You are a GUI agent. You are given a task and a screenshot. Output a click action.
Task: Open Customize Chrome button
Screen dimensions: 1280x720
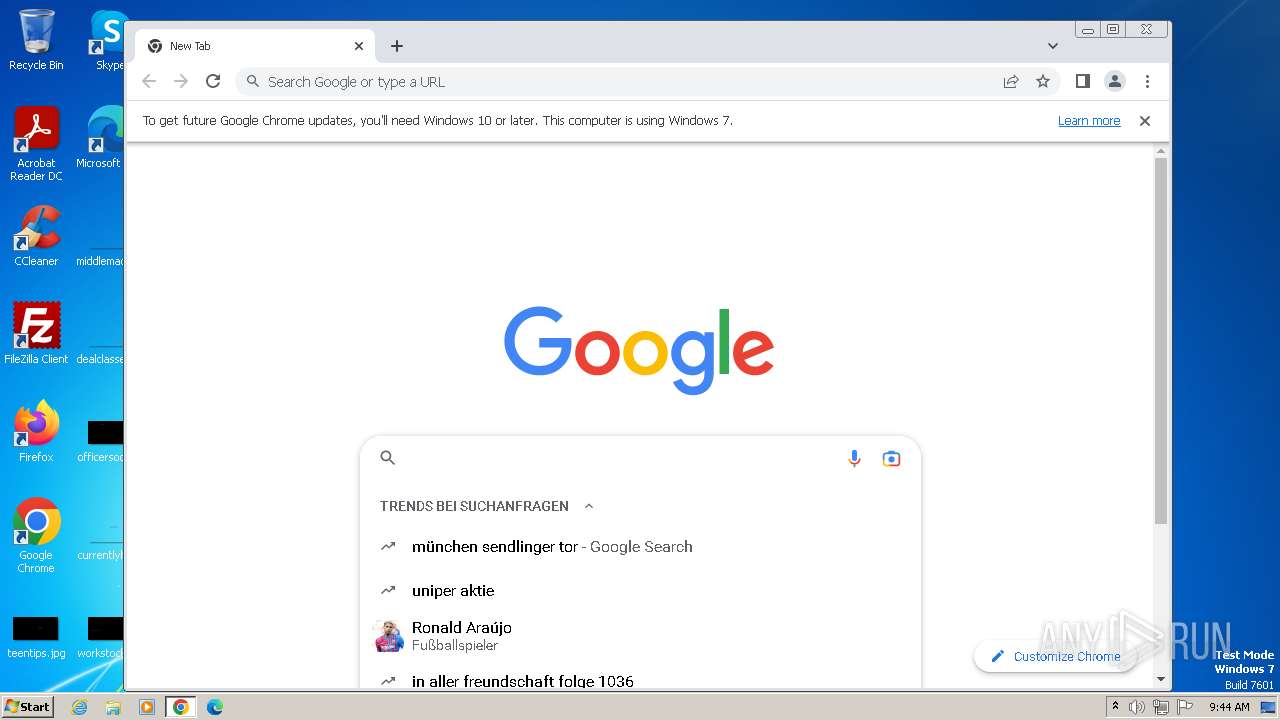click(1054, 656)
